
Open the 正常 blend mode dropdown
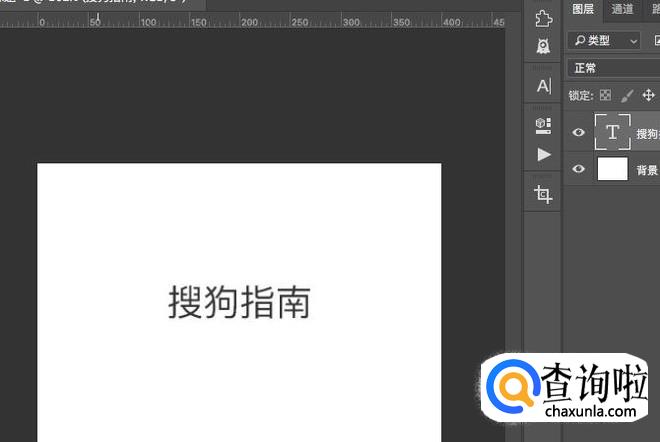(x=614, y=68)
